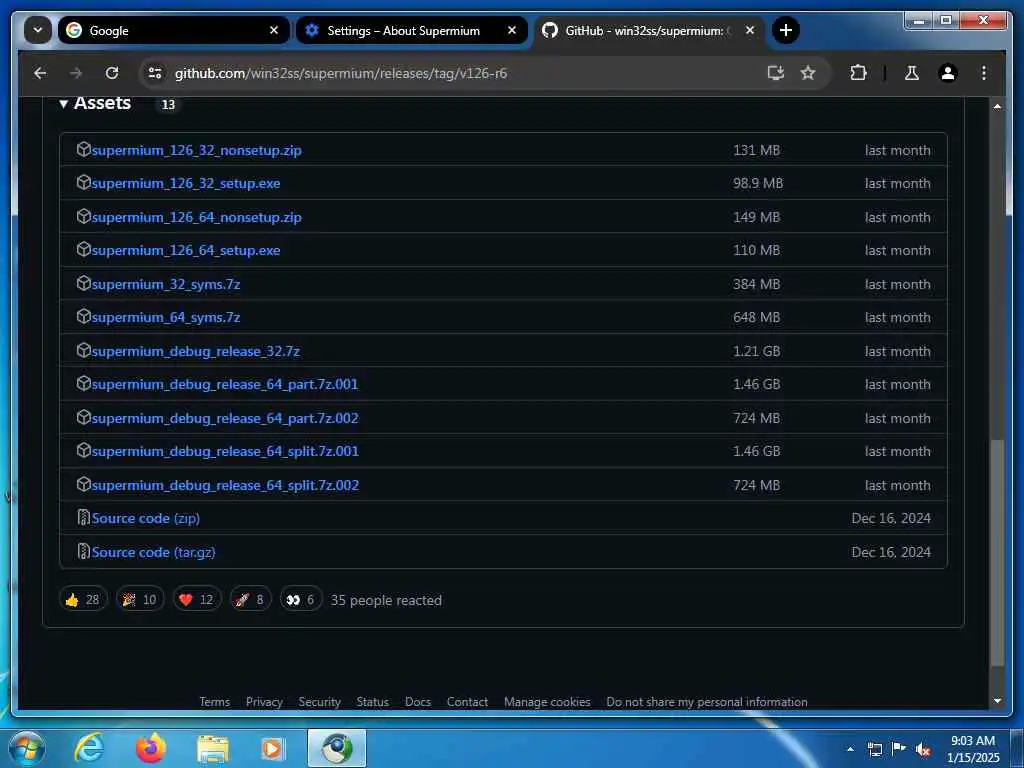Click the page scrollbar up arrow
Viewport: 1024px width, 768px height.
pos(997,106)
